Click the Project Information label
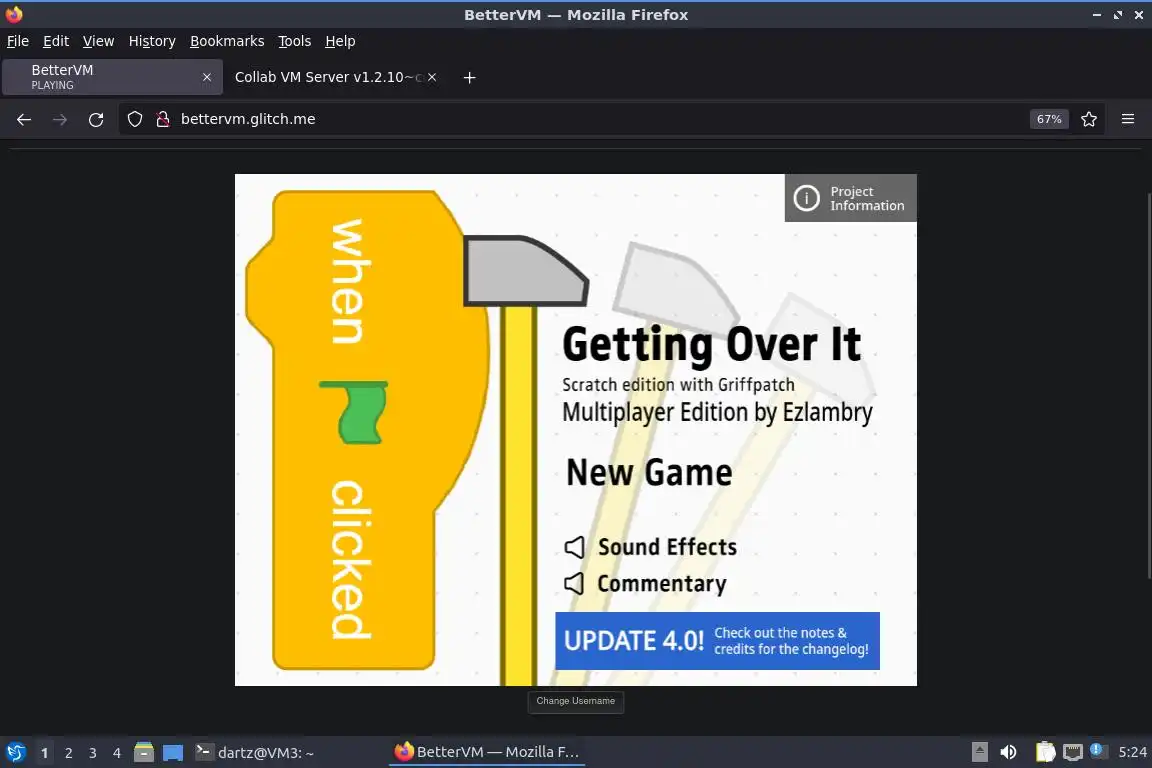The height and width of the screenshot is (768, 1152). pyautogui.click(x=867, y=198)
